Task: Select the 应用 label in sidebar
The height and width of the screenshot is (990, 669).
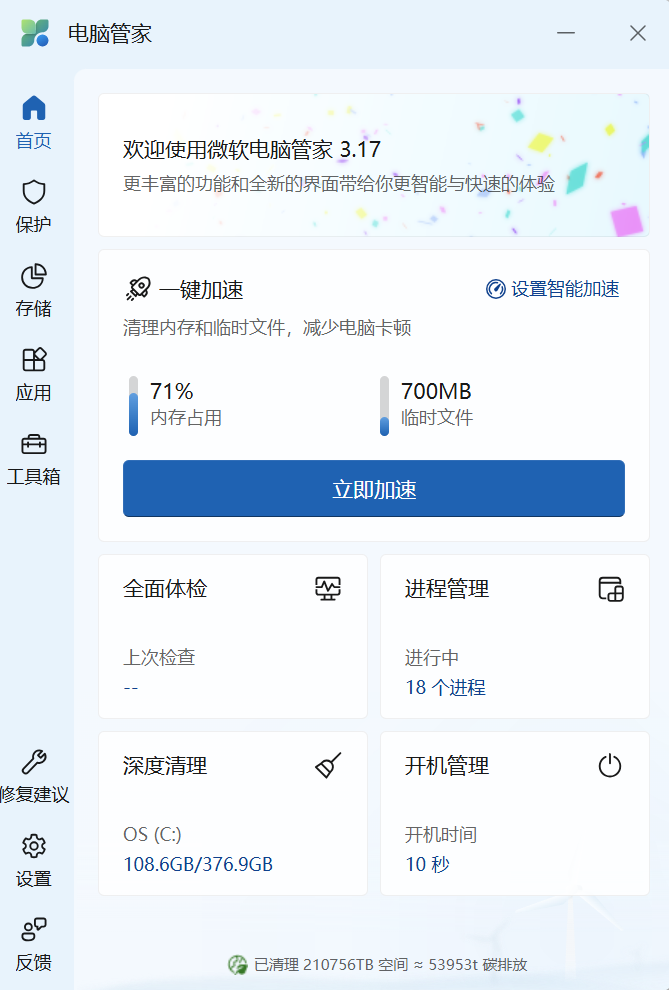Action: [33, 392]
